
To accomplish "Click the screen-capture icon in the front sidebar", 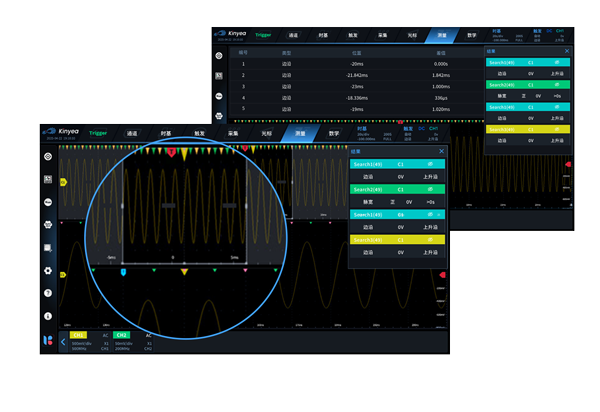I will 48,248.
